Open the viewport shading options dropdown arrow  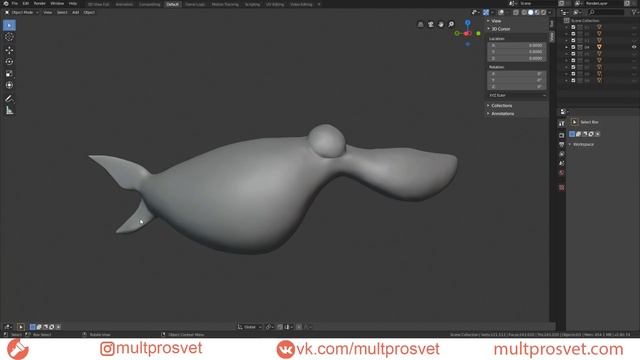coord(549,13)
